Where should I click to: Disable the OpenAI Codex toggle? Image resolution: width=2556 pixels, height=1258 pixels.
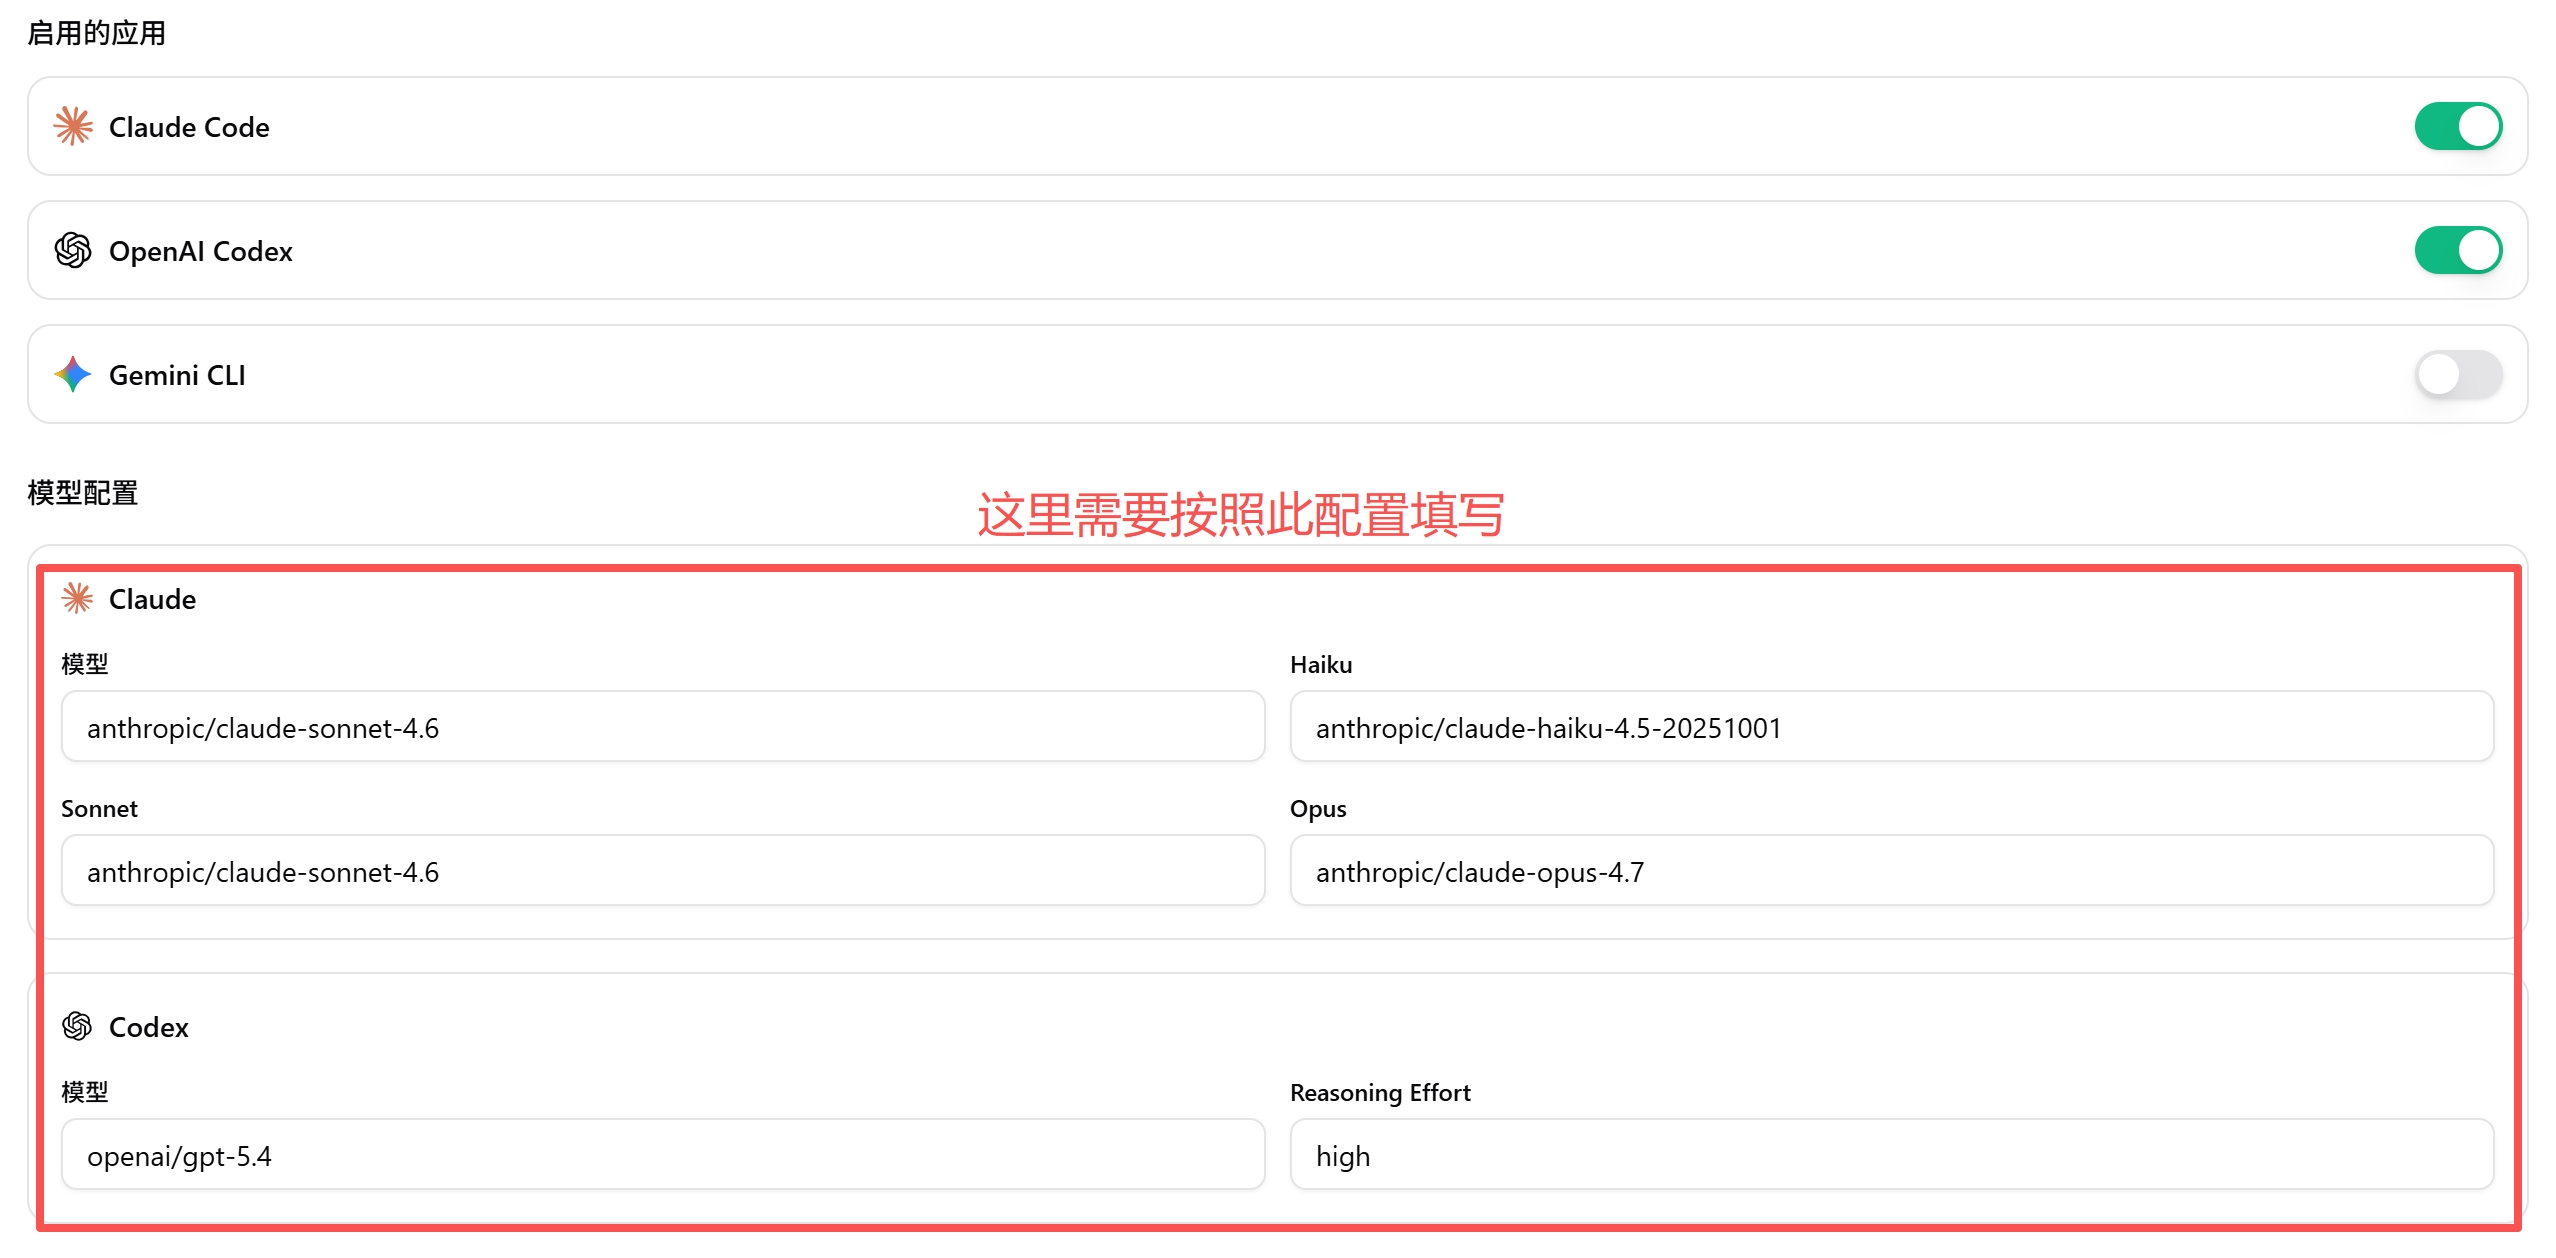2458,250
